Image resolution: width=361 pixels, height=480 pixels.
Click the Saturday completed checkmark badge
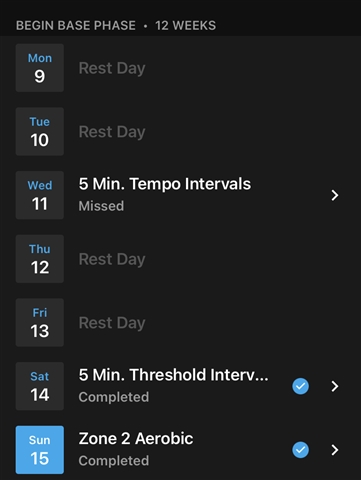coord(300,386)
